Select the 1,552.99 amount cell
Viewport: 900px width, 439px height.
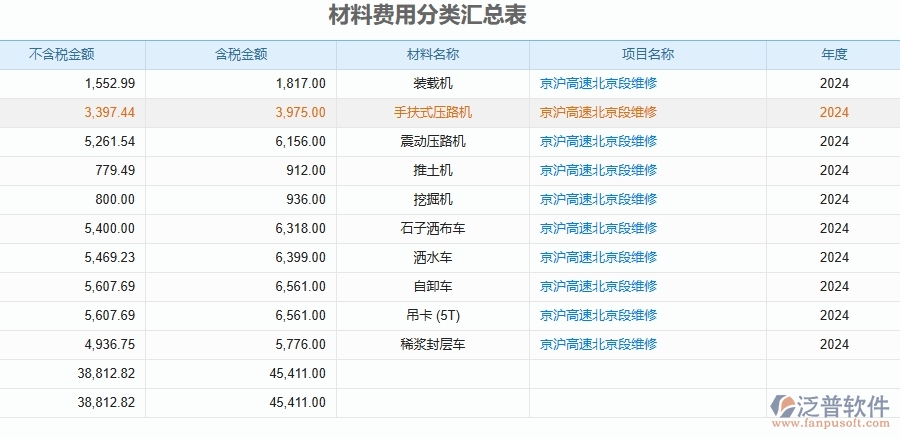point(110,84)
